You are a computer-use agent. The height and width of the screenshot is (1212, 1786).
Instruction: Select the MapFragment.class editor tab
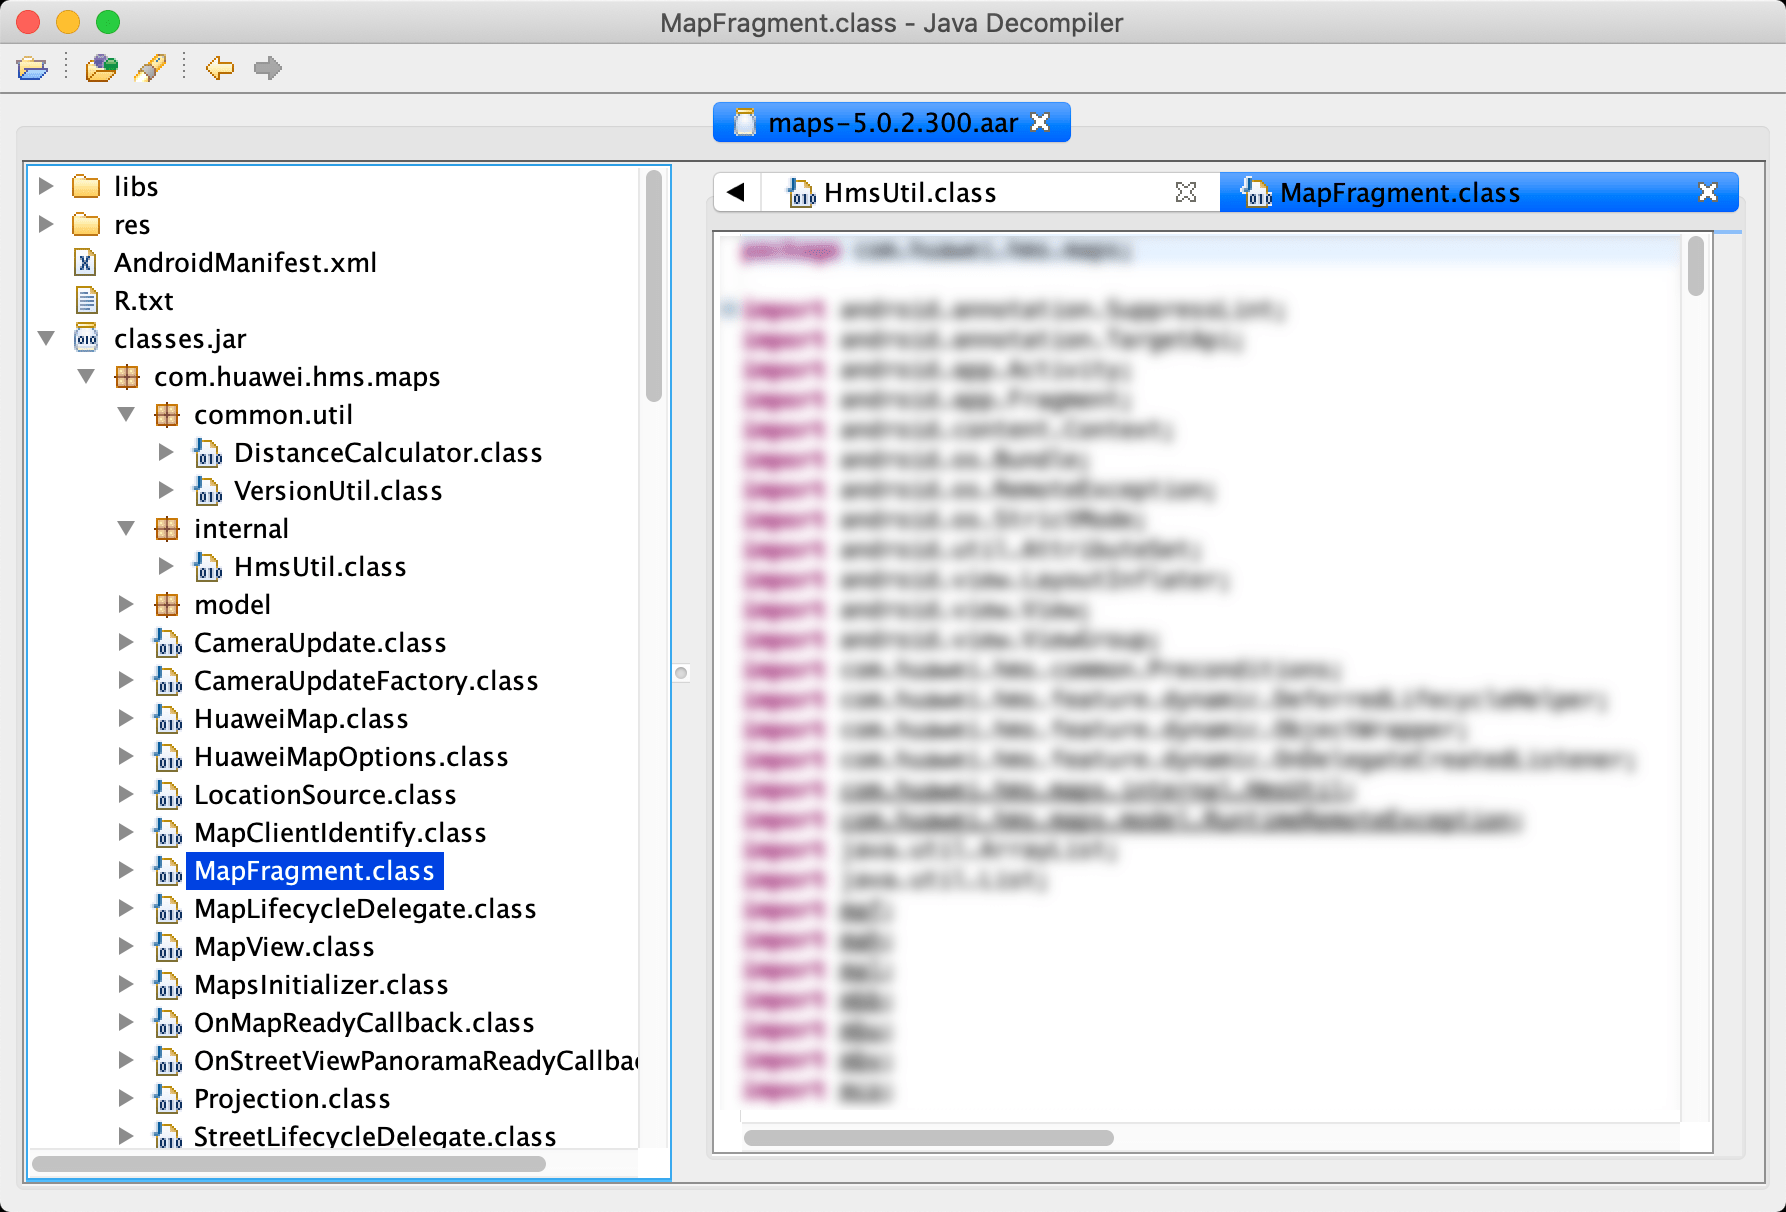tap(1479, 192)
